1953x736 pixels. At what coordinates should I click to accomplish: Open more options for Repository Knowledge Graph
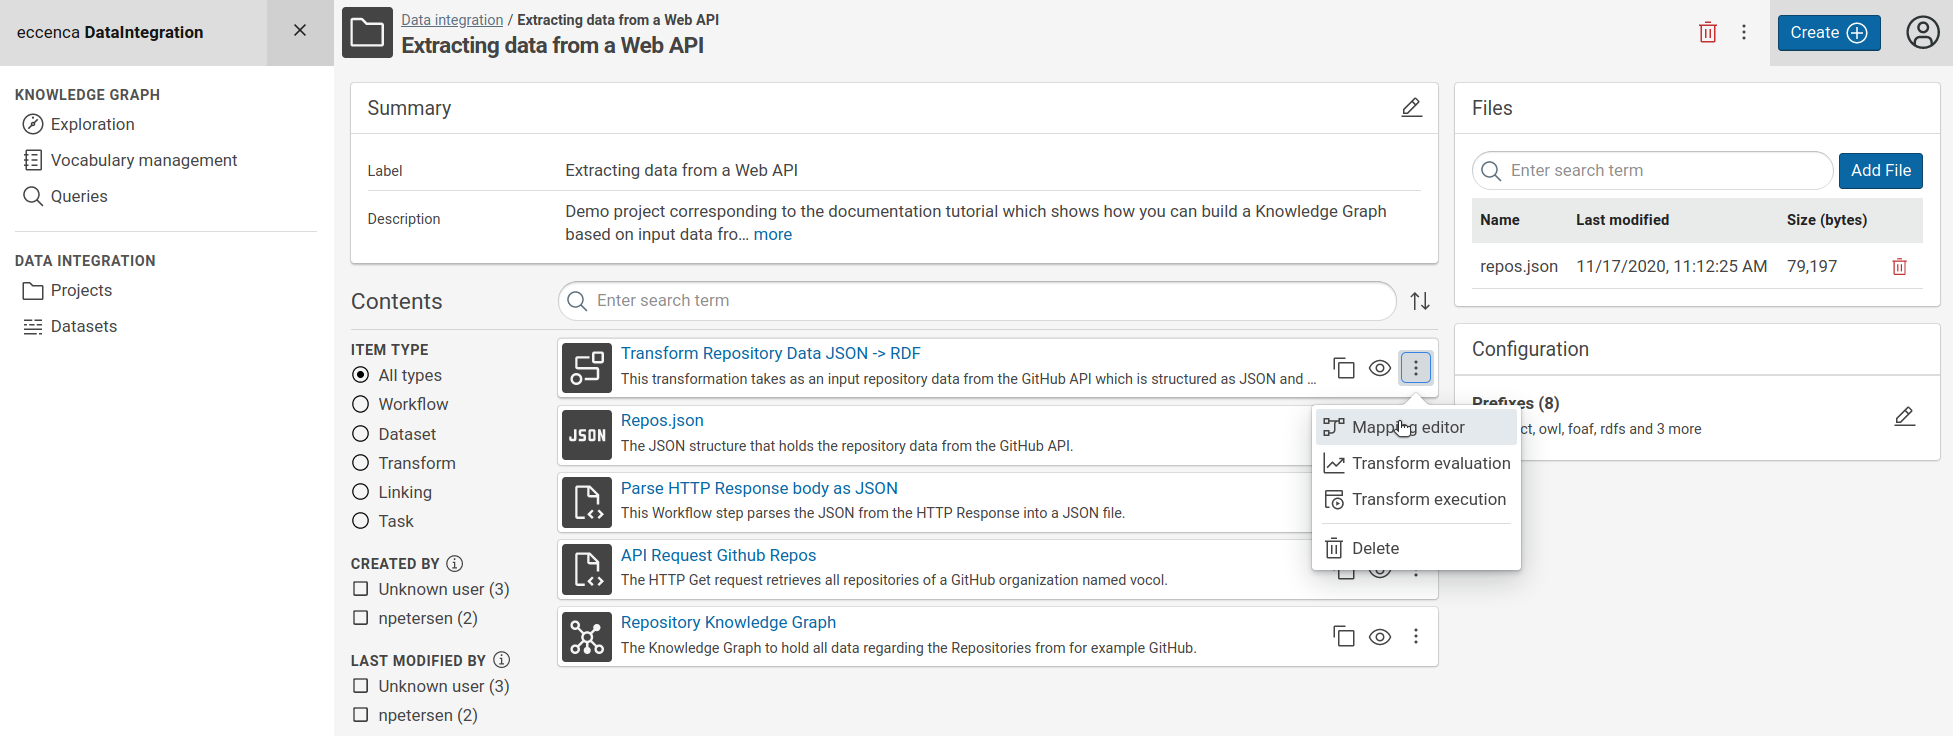tap(1416, 637)
